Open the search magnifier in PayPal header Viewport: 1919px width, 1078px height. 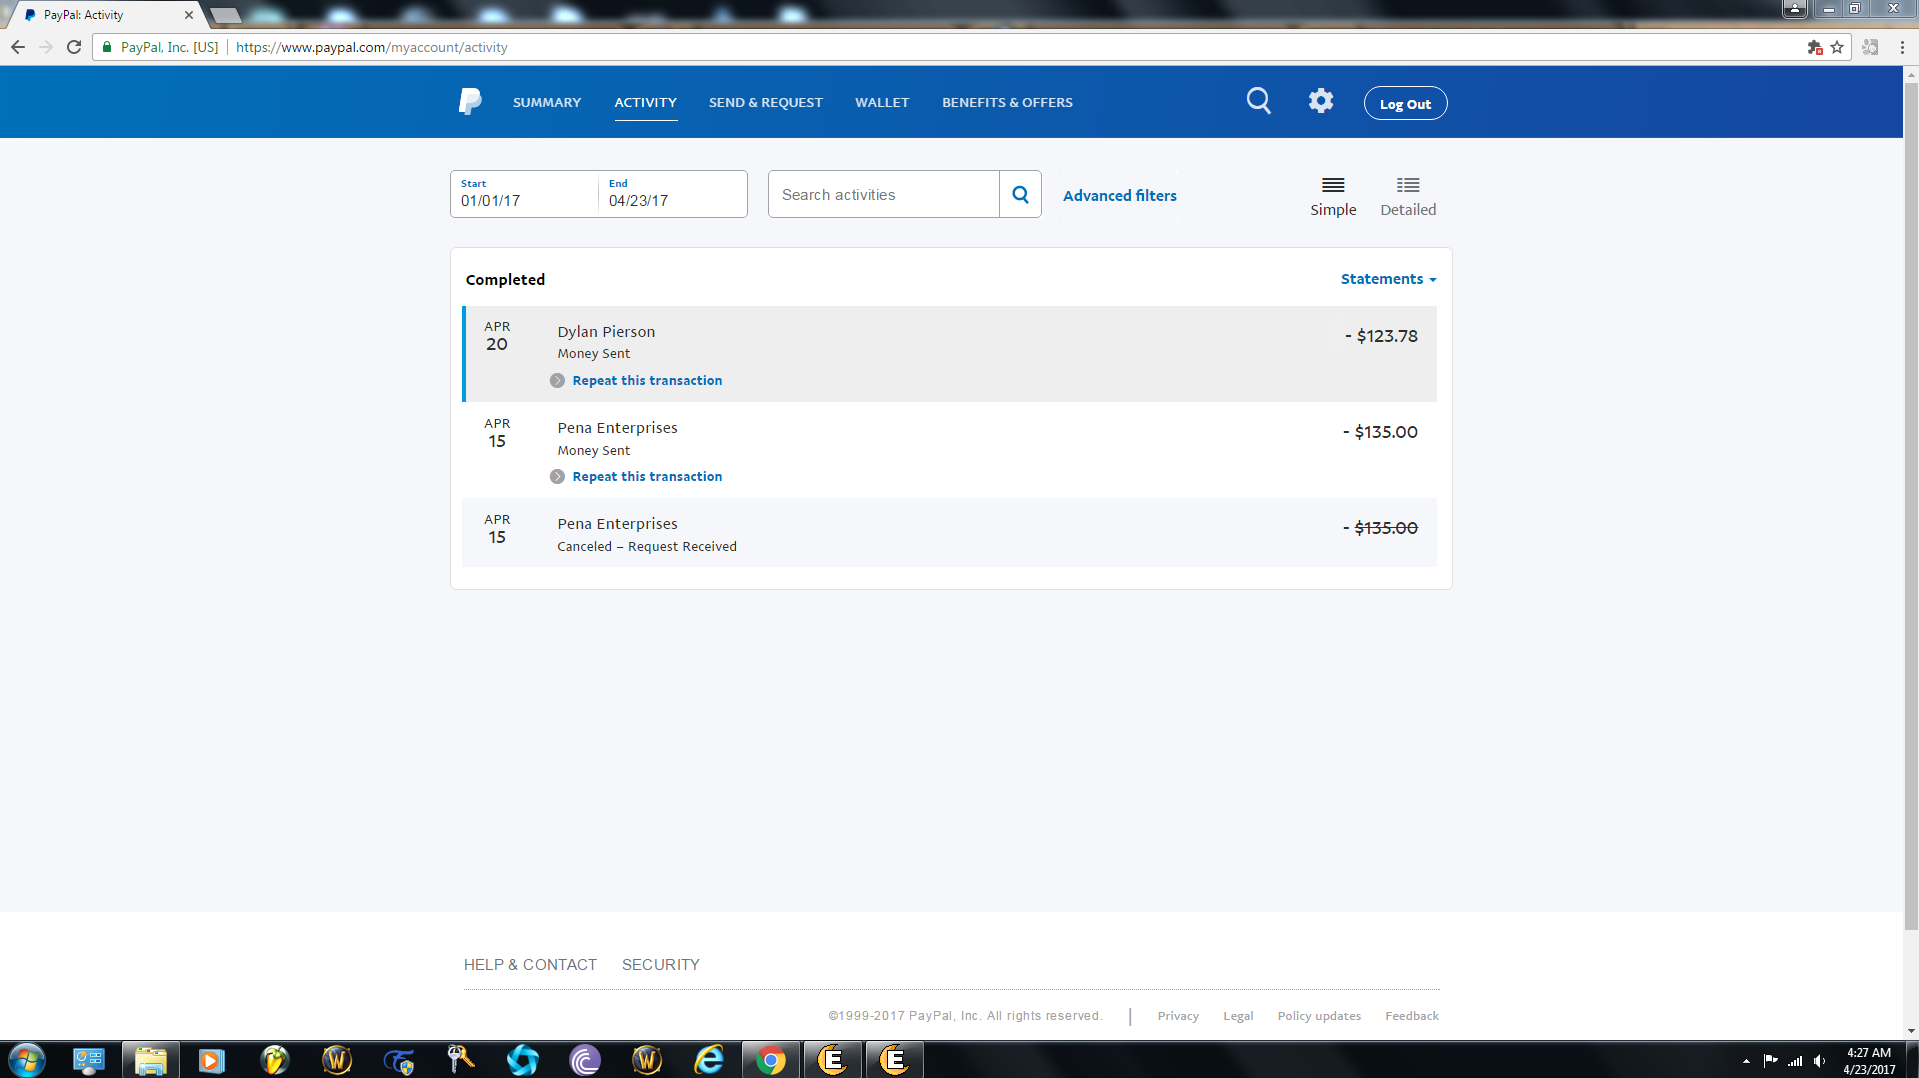[1259, 101]
